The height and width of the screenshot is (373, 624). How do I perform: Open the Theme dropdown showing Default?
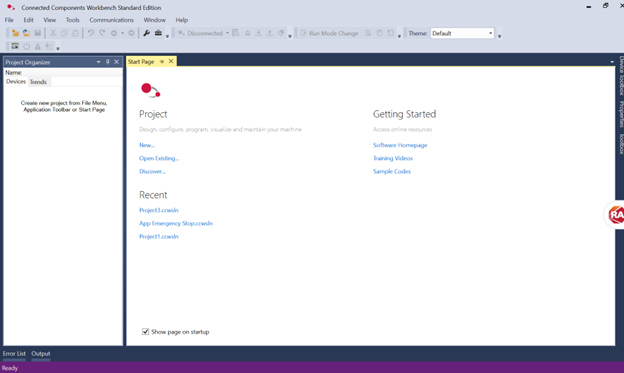[462, 33]
